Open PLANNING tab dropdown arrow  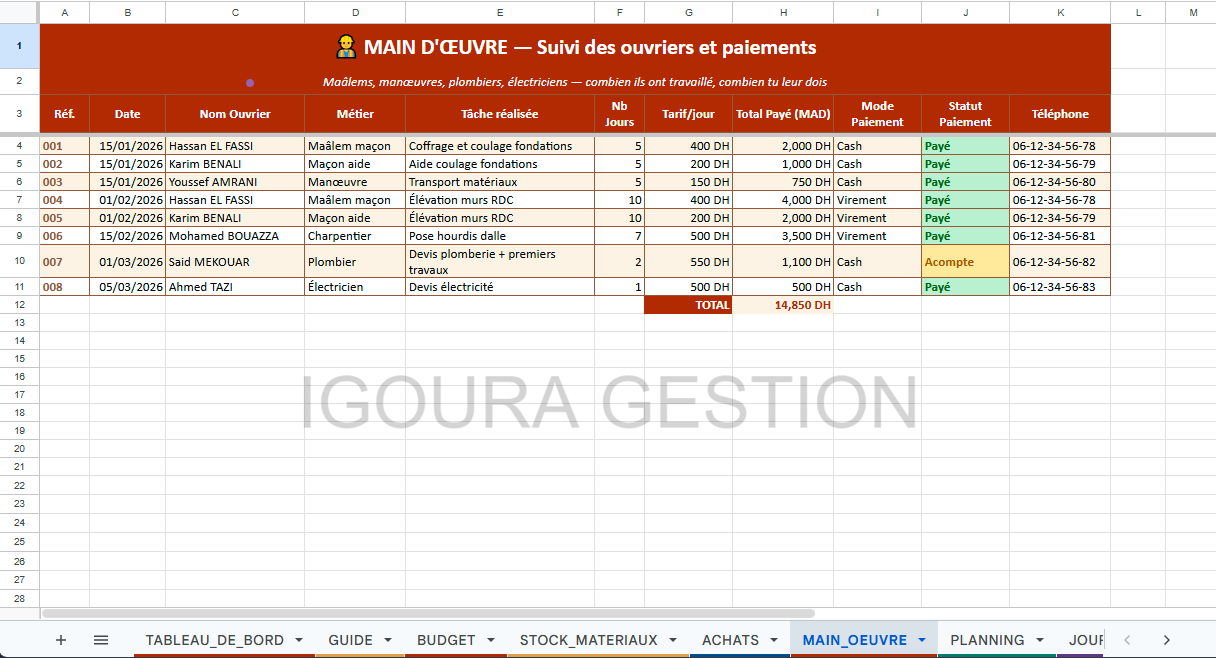tap(1040, 640)
